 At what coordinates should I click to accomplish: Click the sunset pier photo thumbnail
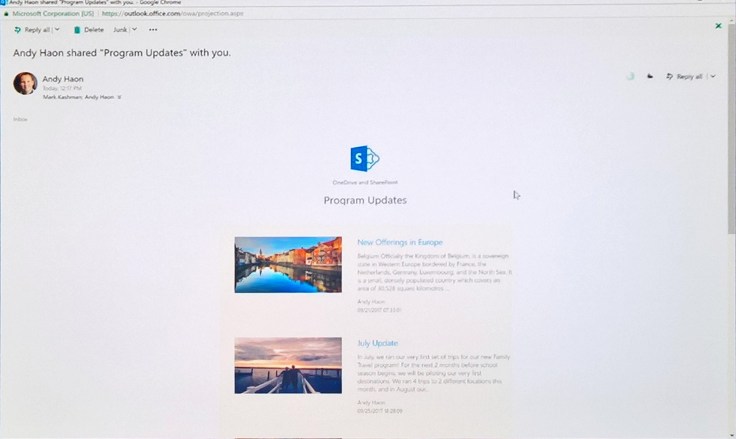coord(288,365)
